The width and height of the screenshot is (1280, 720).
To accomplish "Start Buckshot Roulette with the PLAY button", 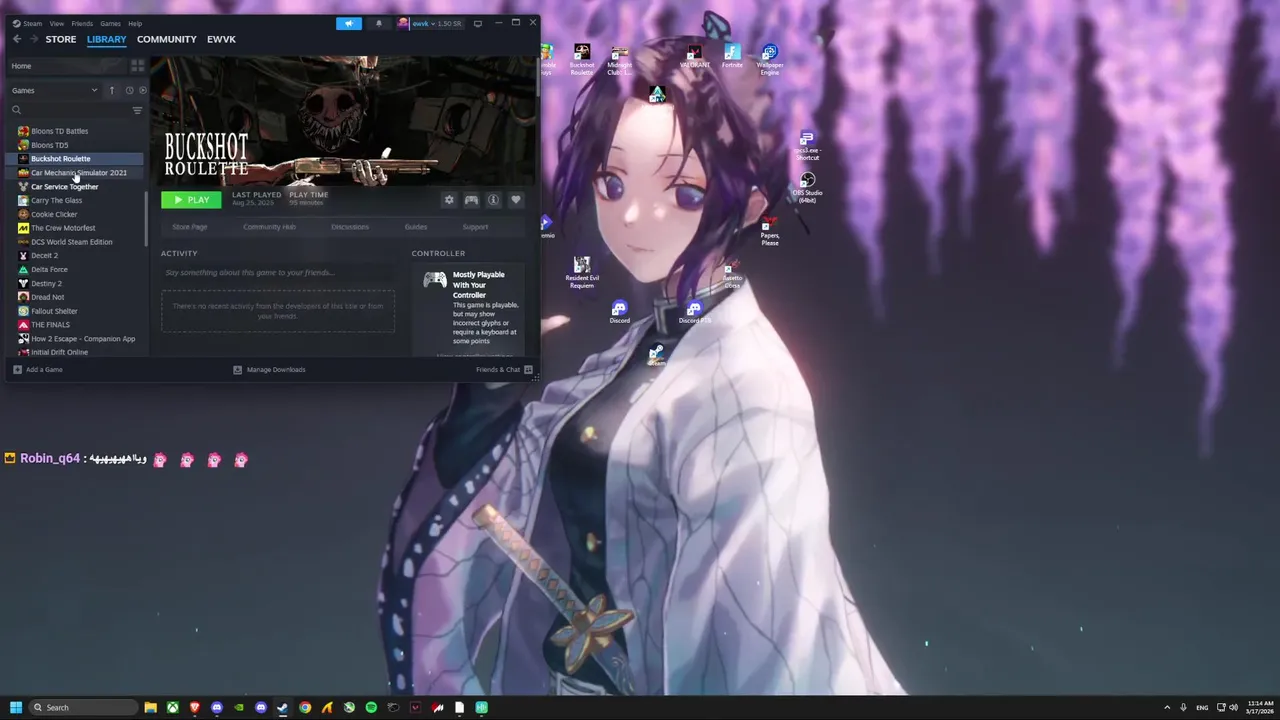I will pos(191,200).
